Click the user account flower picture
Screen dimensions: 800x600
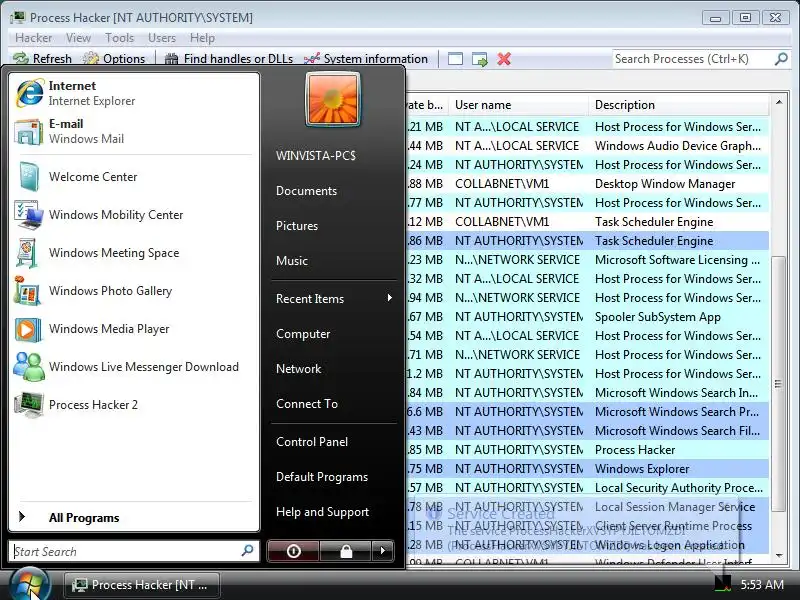click(333, 99)
